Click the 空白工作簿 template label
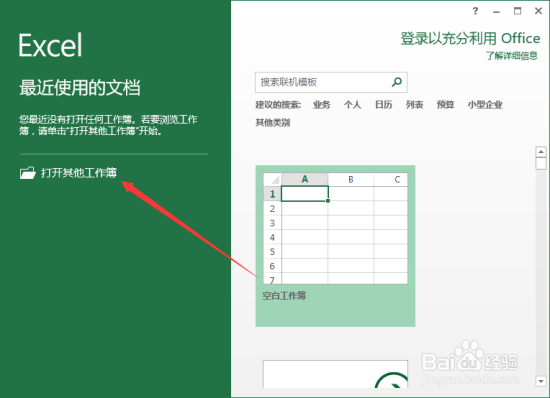Viewport: 550px width, 398px height. pyautogui.click(x=284, y=296)
